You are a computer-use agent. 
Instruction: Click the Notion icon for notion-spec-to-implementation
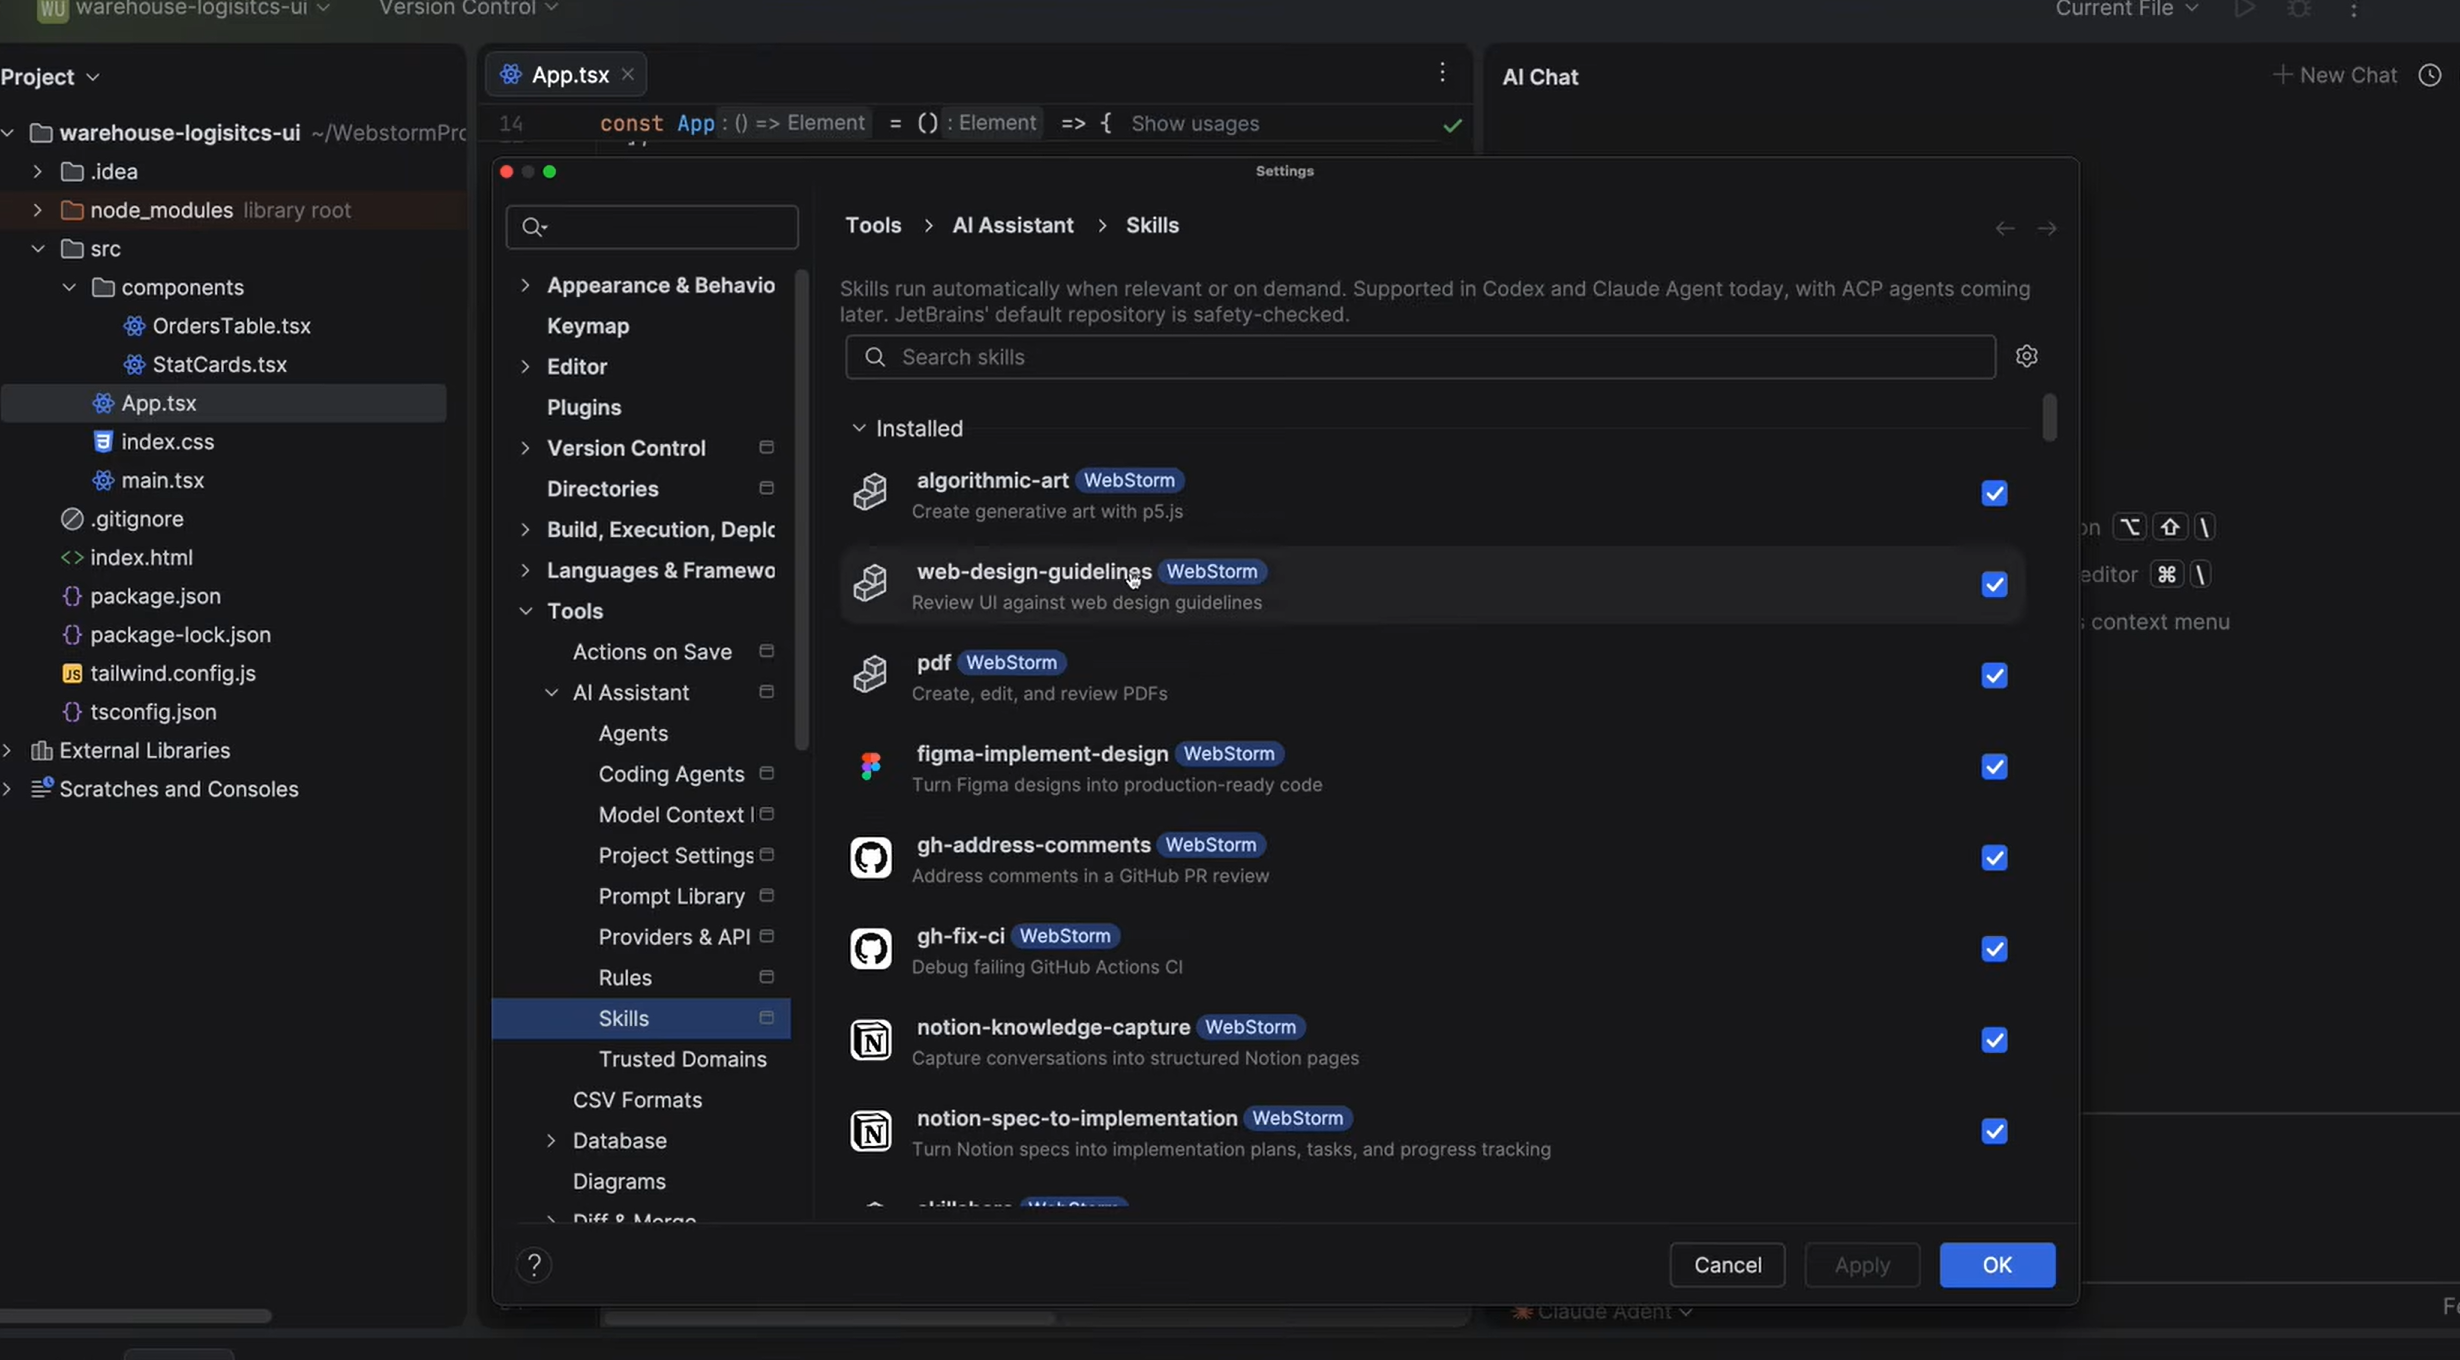pos(870,1131)
